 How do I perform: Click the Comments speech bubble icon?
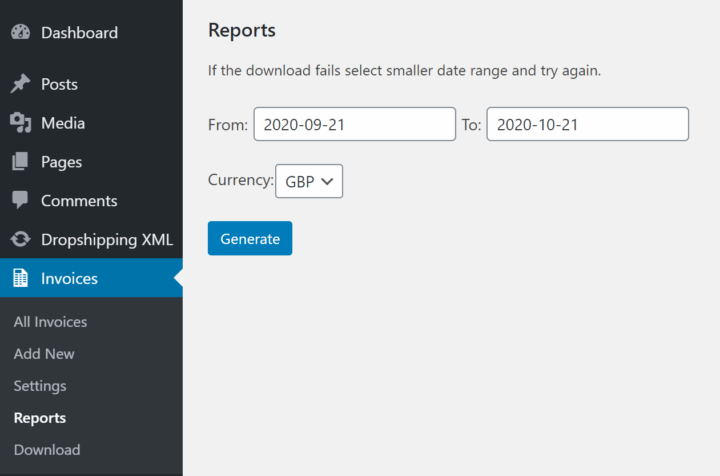tap(20, 201)
